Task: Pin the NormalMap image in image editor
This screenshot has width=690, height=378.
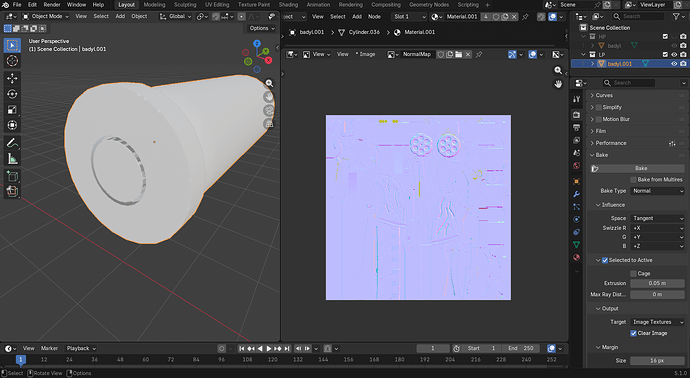Action: click(479, 54)
